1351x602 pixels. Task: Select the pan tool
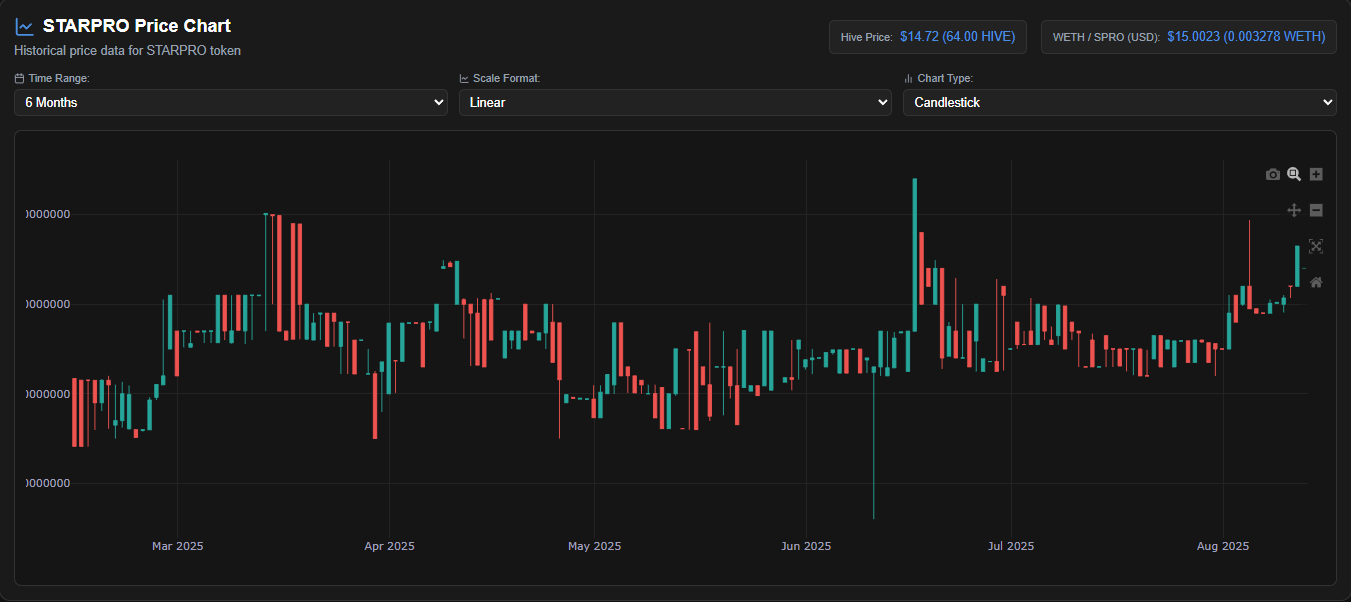[x=1294, y=210]
